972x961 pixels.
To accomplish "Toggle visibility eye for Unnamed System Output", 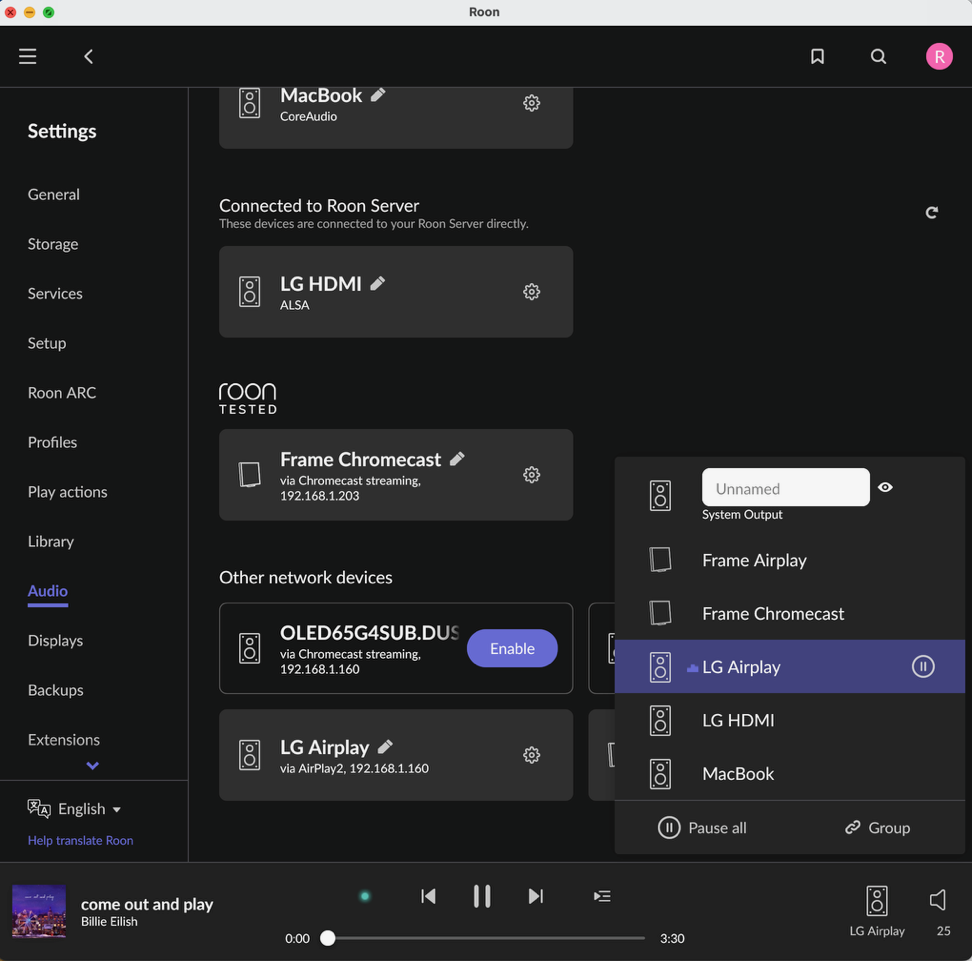I will point(885,487).
